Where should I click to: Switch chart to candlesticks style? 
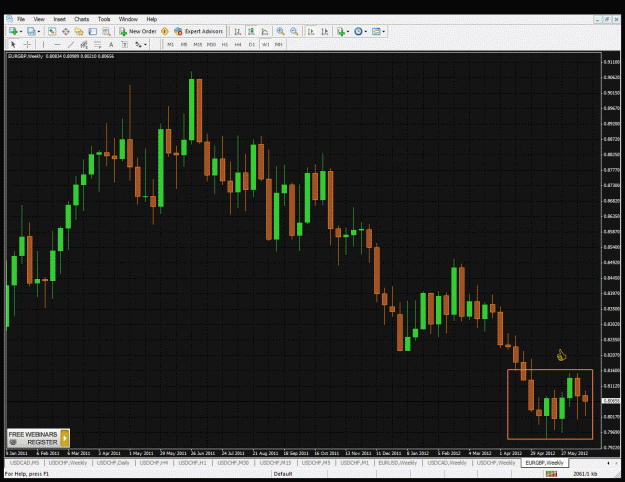(x=251, y=31)
